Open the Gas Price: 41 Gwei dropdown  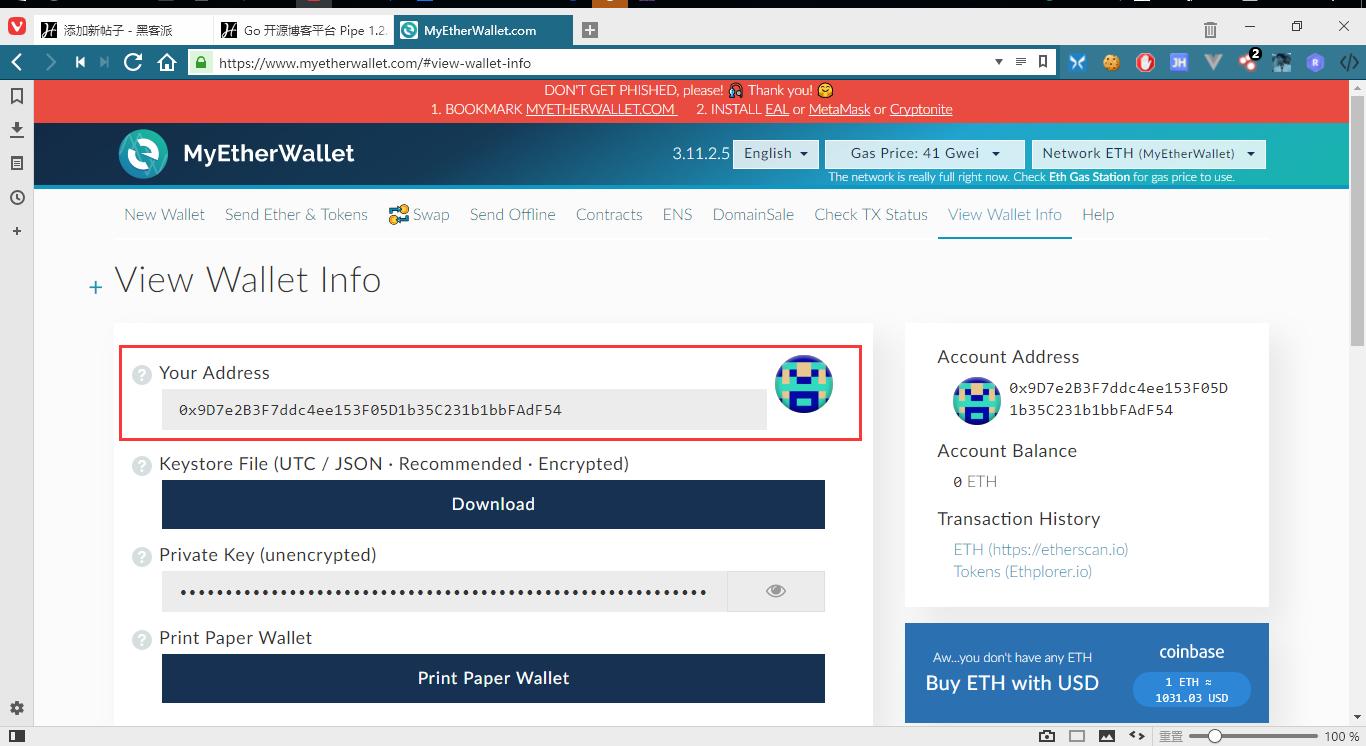click(925, 153)
